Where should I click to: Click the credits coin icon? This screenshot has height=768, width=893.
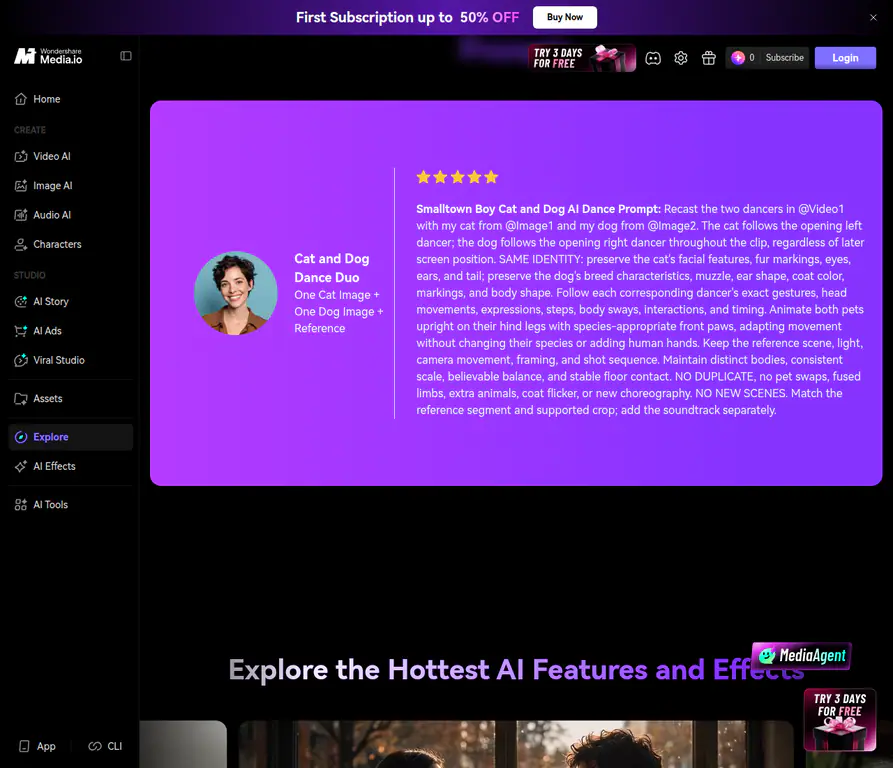(738, 58)
